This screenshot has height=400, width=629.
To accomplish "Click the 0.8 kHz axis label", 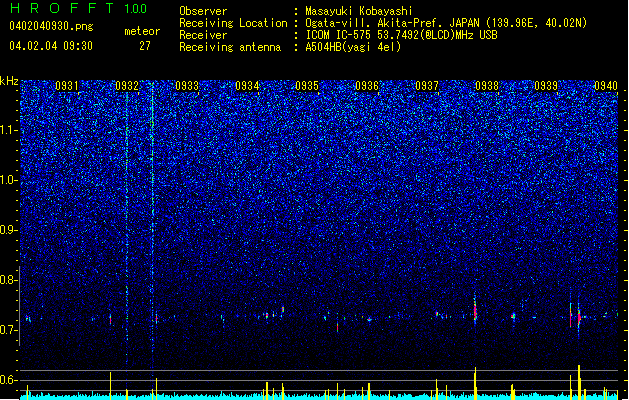I will pyautogui.click(x=9, y=280).
